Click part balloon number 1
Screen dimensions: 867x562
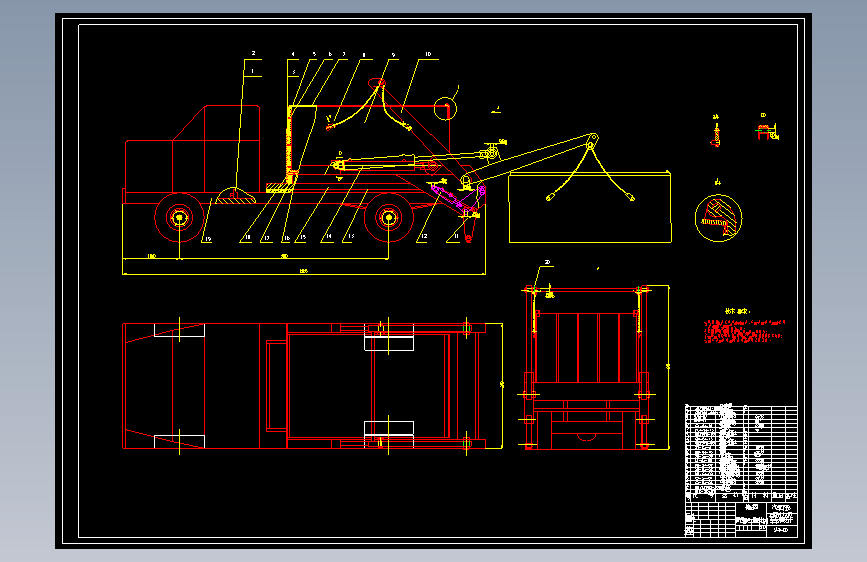click(x=253, y=71)
